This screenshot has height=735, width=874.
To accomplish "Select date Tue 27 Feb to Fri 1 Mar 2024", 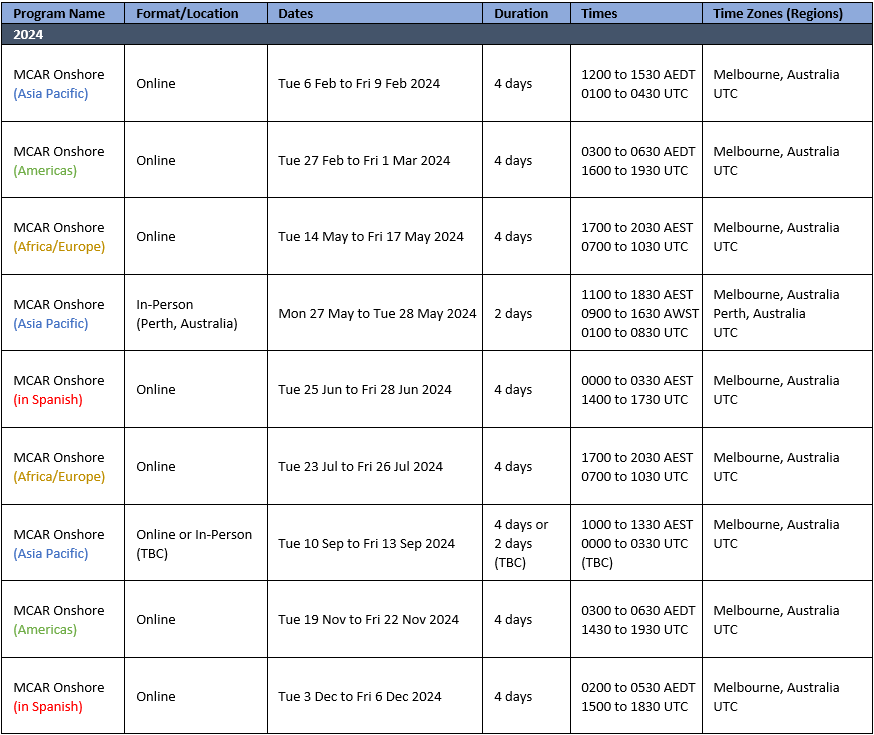I will (x=364, y=160).
